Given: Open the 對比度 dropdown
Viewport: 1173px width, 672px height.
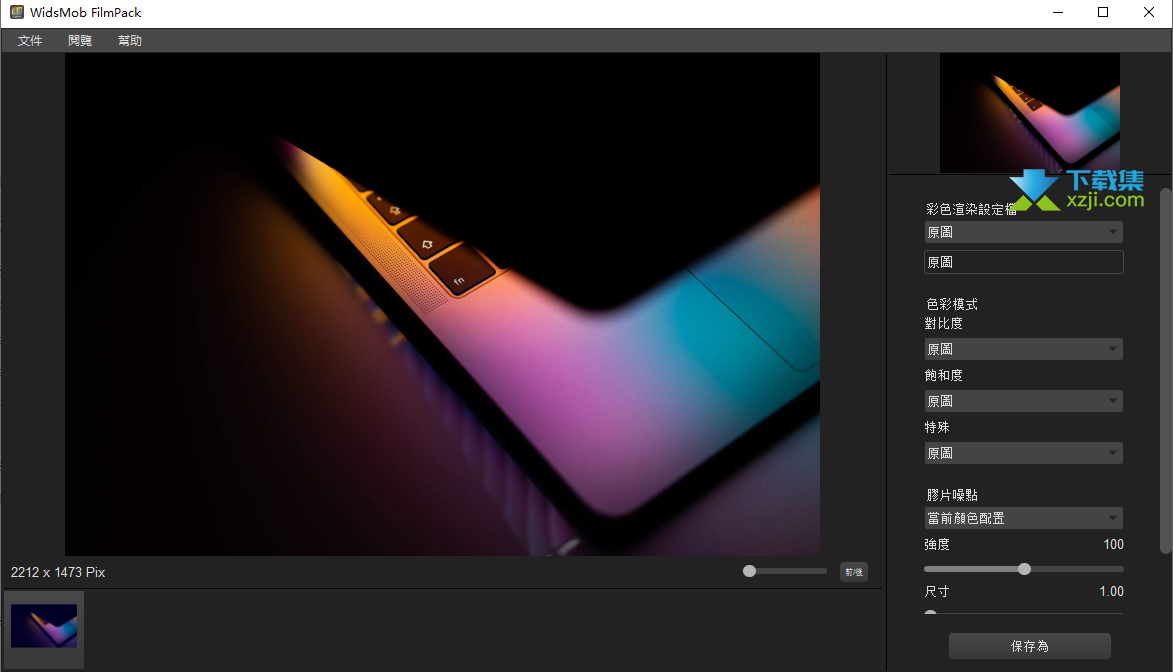Looking at the screenshot, I should click(1023, 349).
